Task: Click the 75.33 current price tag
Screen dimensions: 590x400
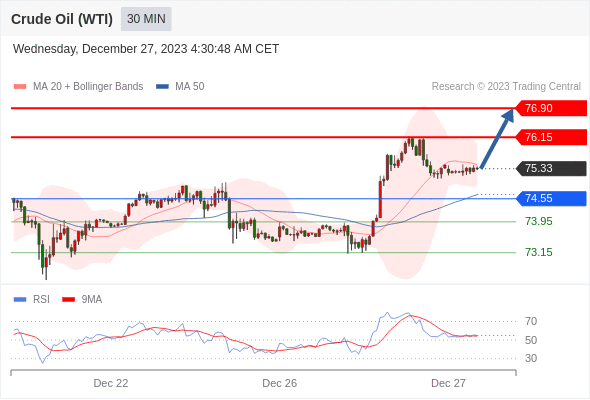Action: (550, 168)
